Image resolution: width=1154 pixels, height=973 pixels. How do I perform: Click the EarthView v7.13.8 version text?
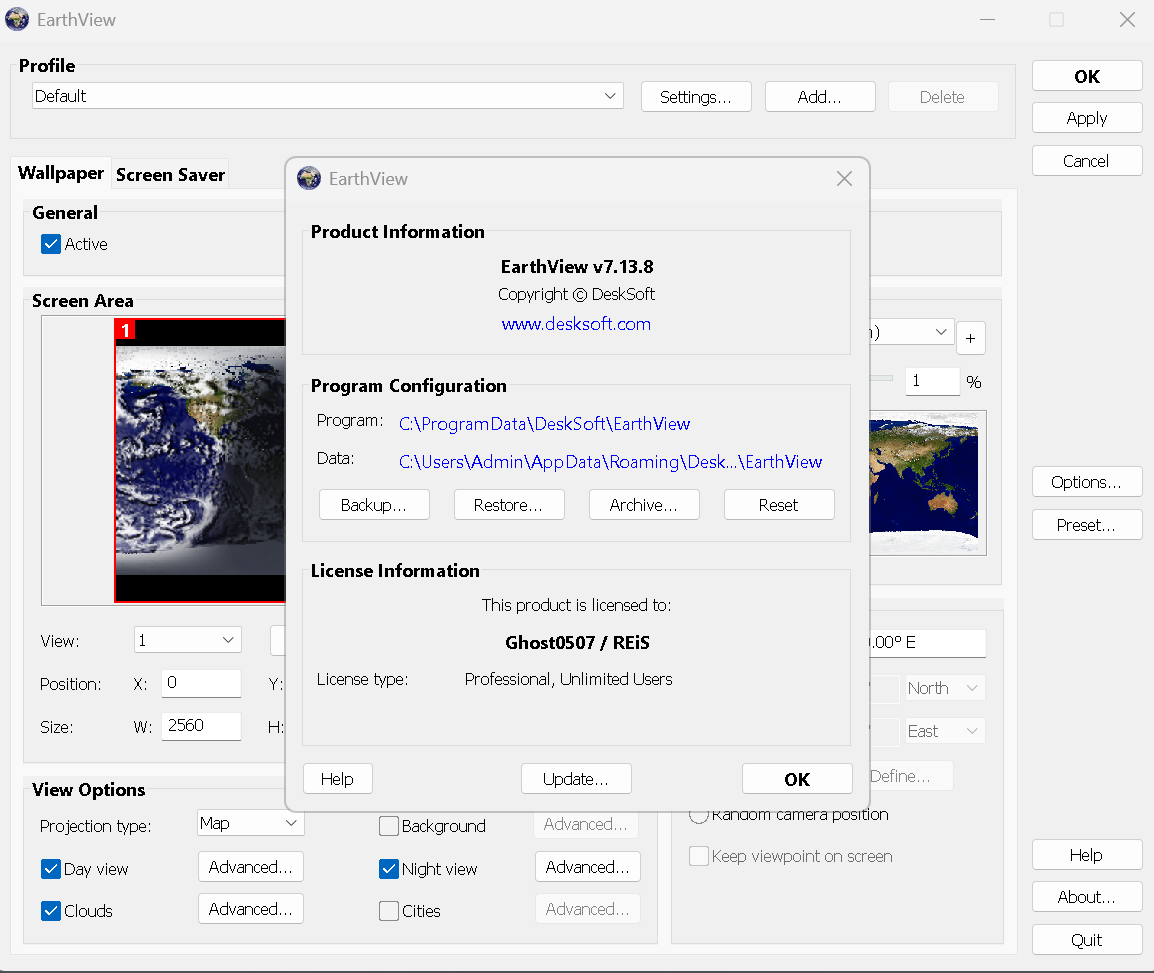tap(577, 266)
